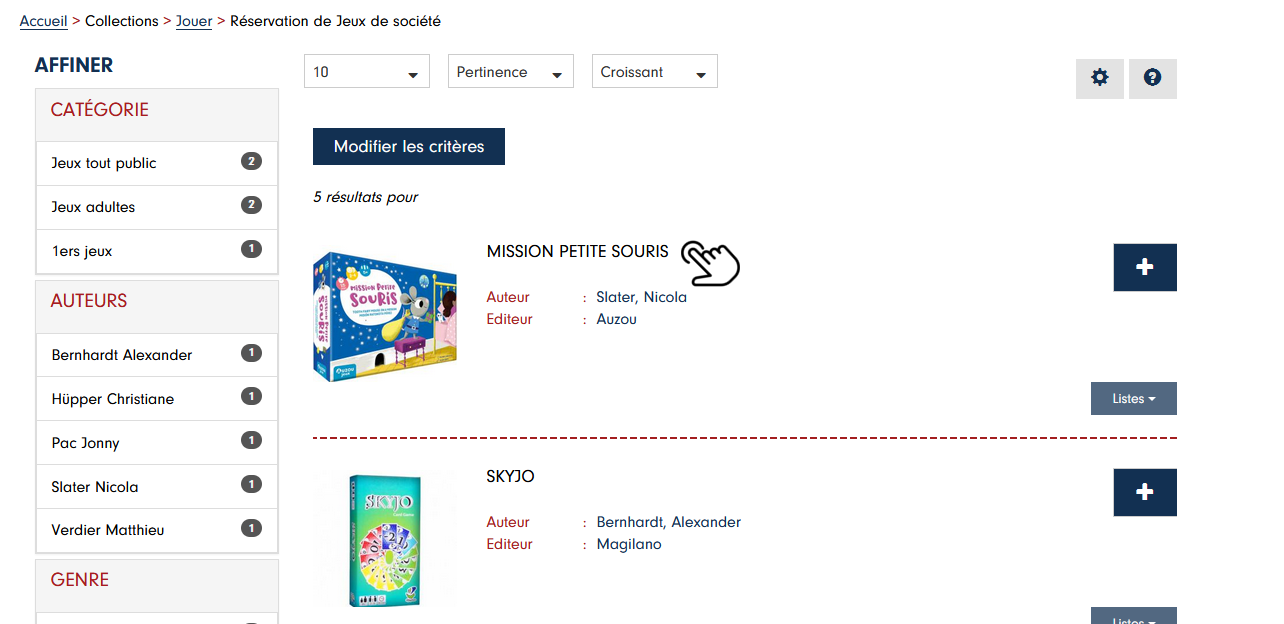Expand the Listes dropdown for Mission Petite Souris
This screenshot has height=624, width=1284.
(x=1133, y=398)
